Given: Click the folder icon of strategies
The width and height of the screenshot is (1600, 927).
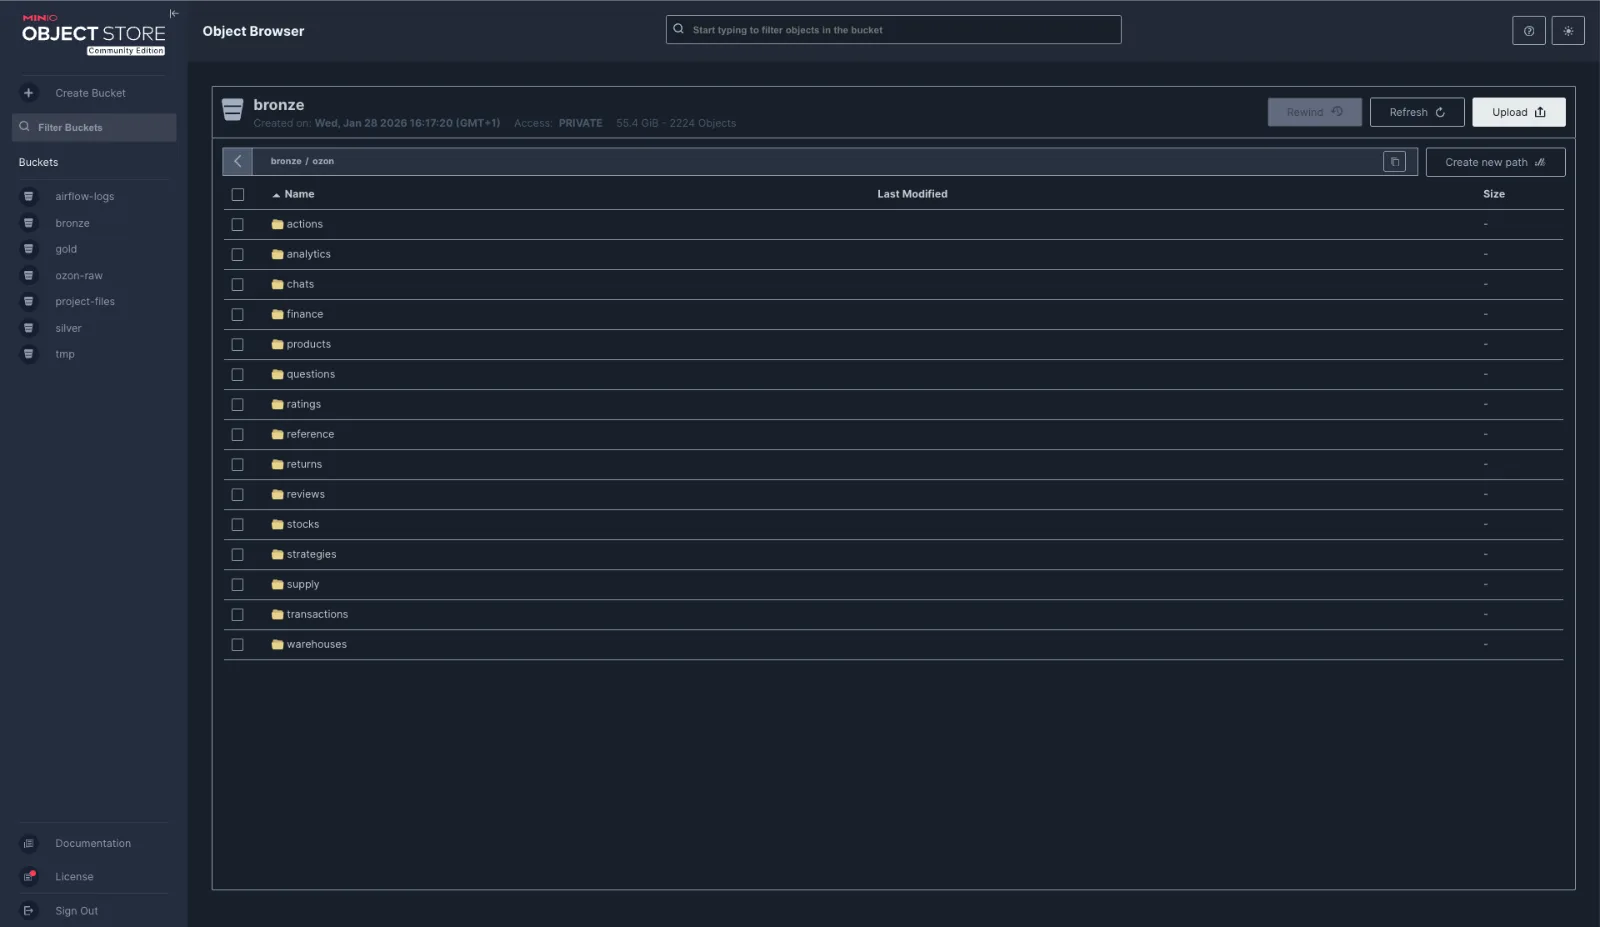Looking at the screenshot, I should point(277,554).
